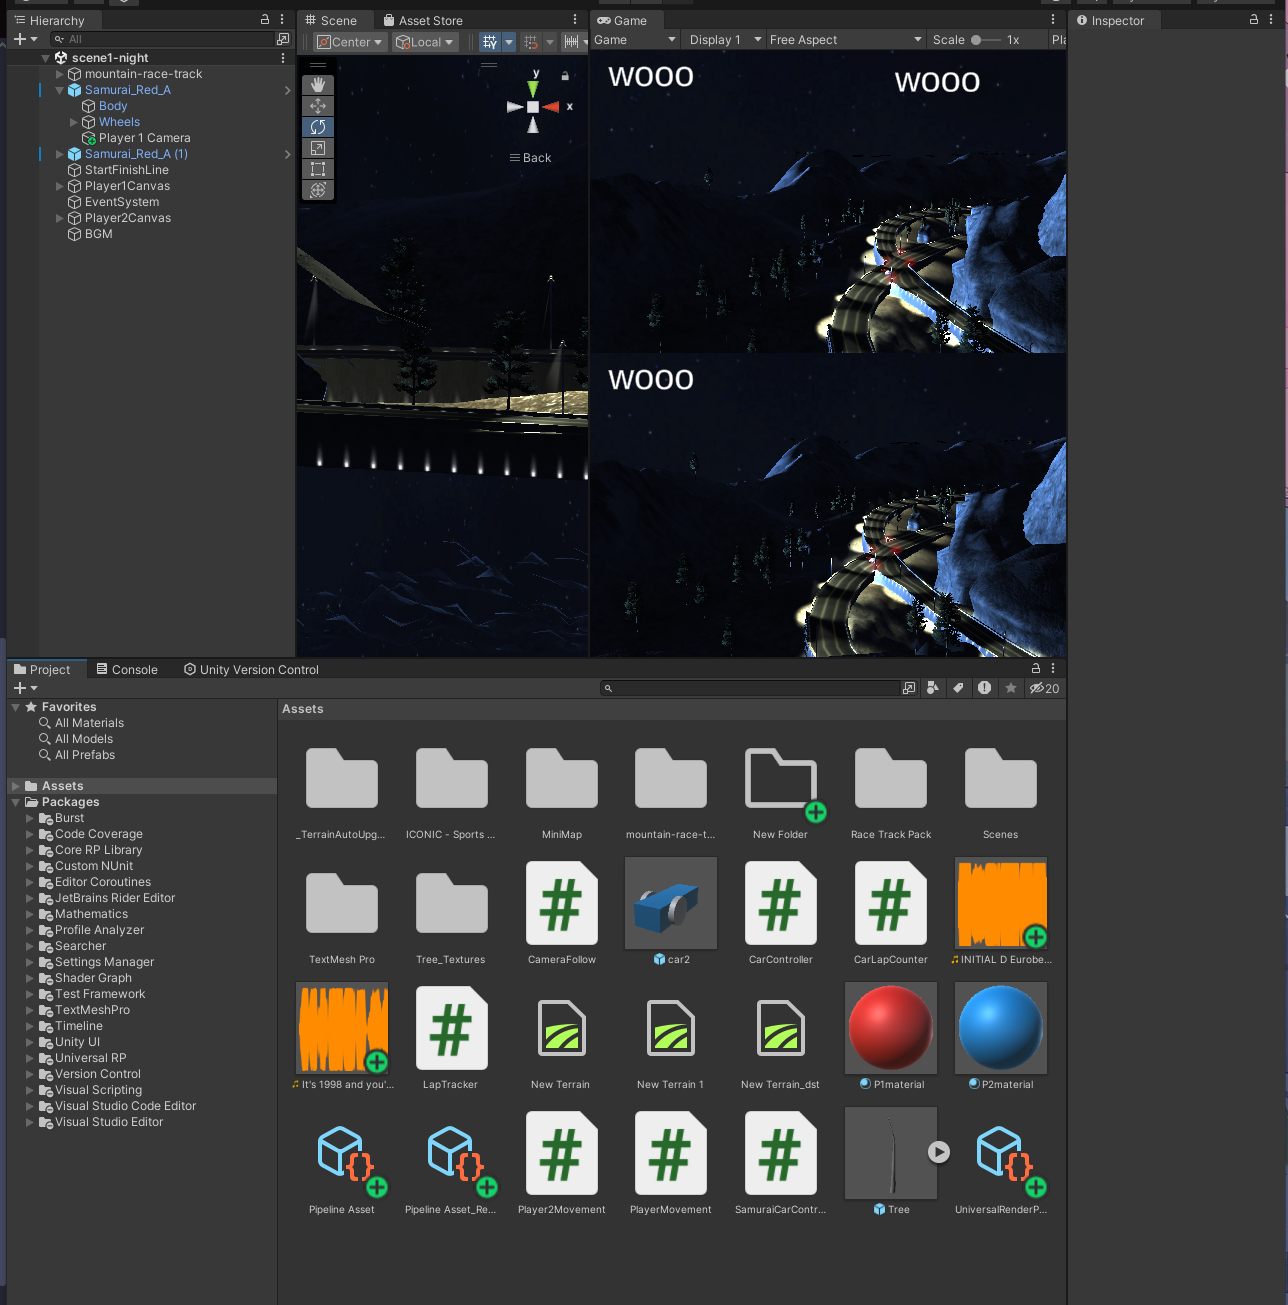Click Search by Type icon in Project

click(x=933, y=688)
